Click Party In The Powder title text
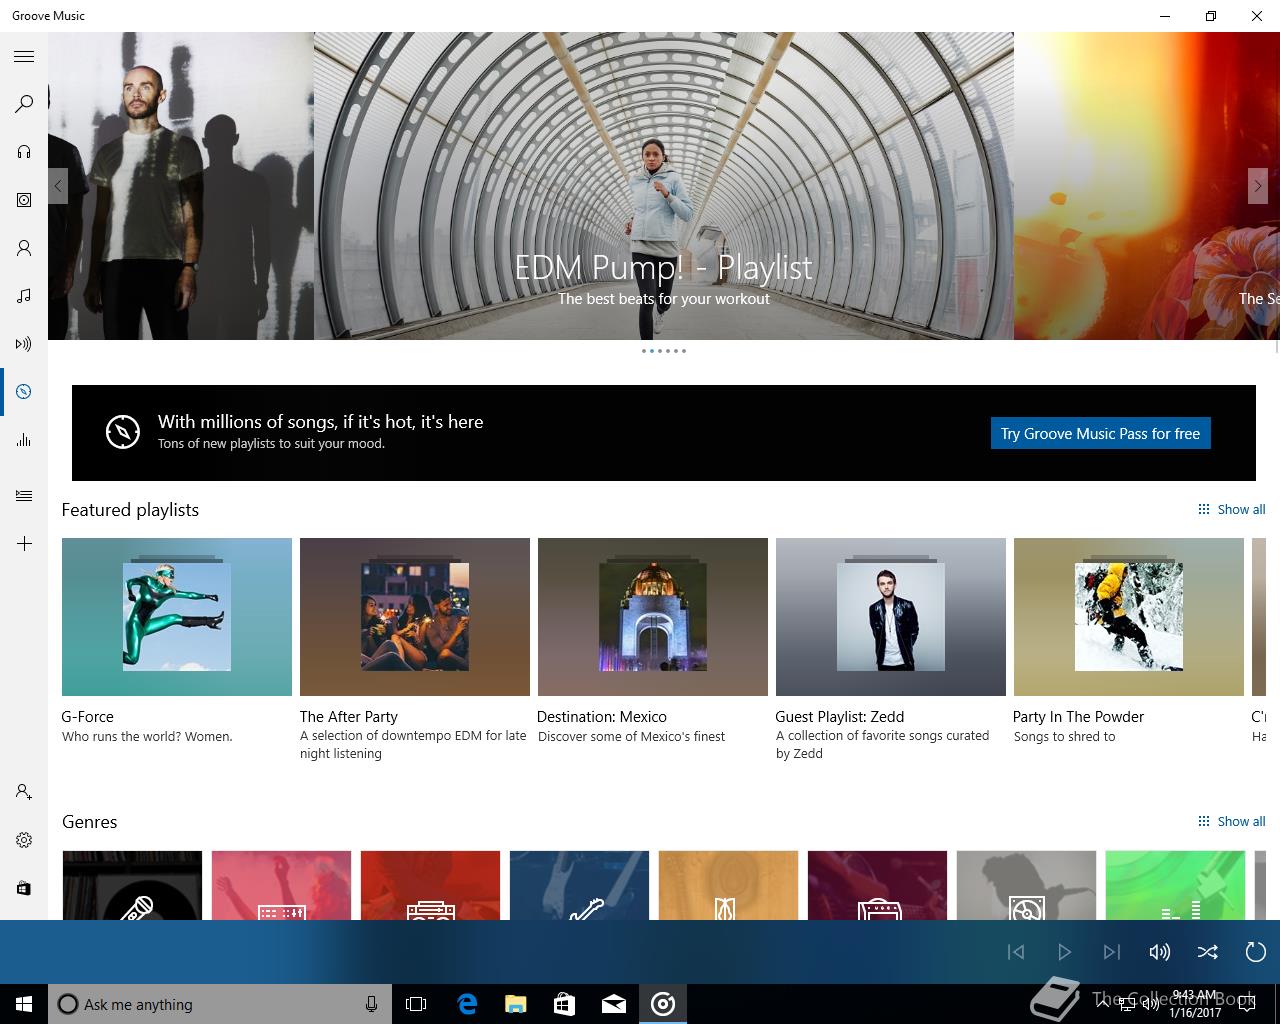The height and width of the screenshot is (1024, 1280). click(1078, 716)
